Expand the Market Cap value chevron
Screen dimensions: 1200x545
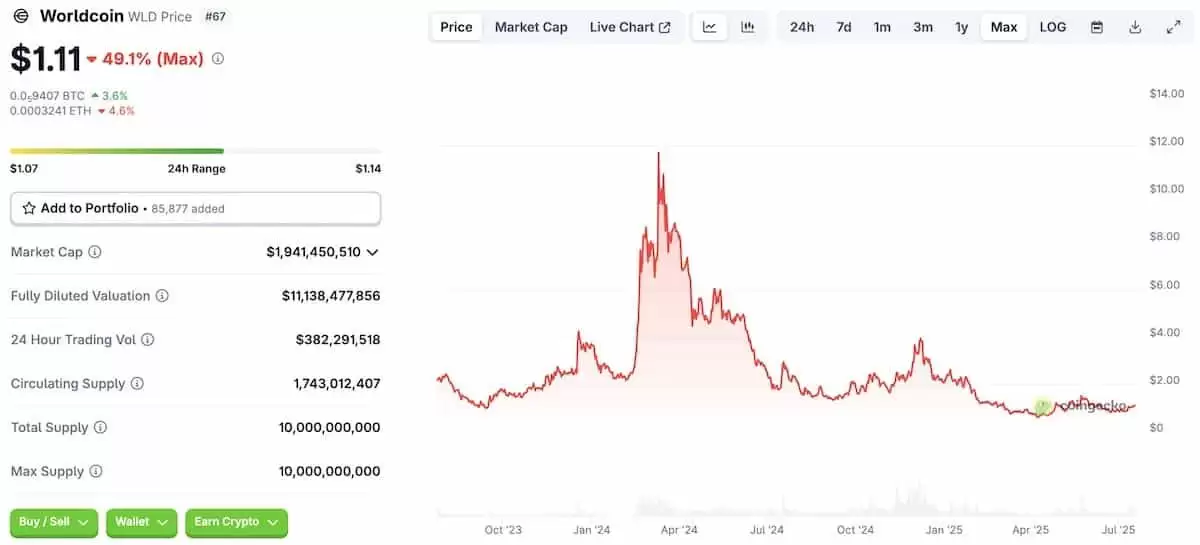(x=372, y=252)
